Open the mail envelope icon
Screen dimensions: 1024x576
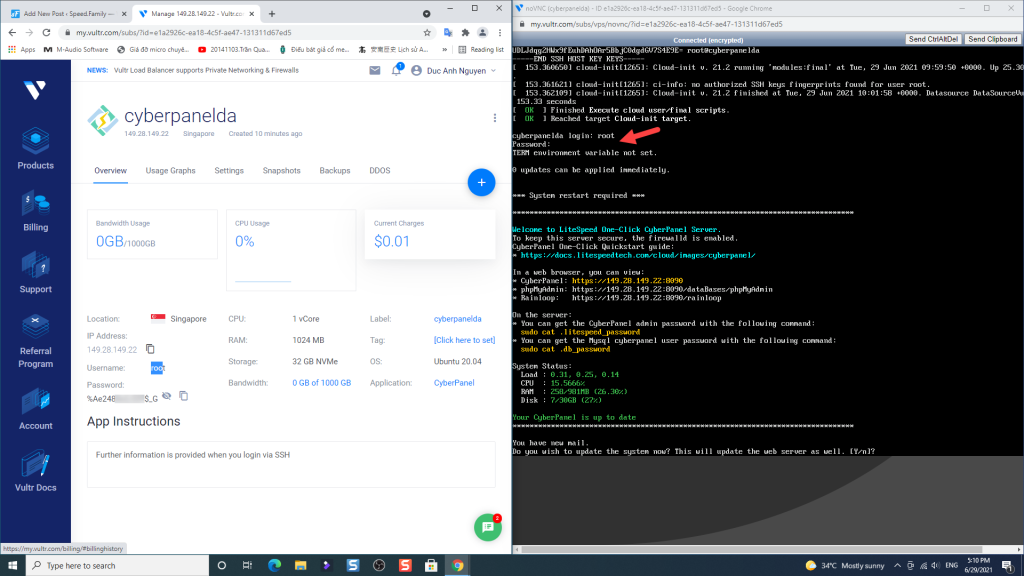[374, 70]
